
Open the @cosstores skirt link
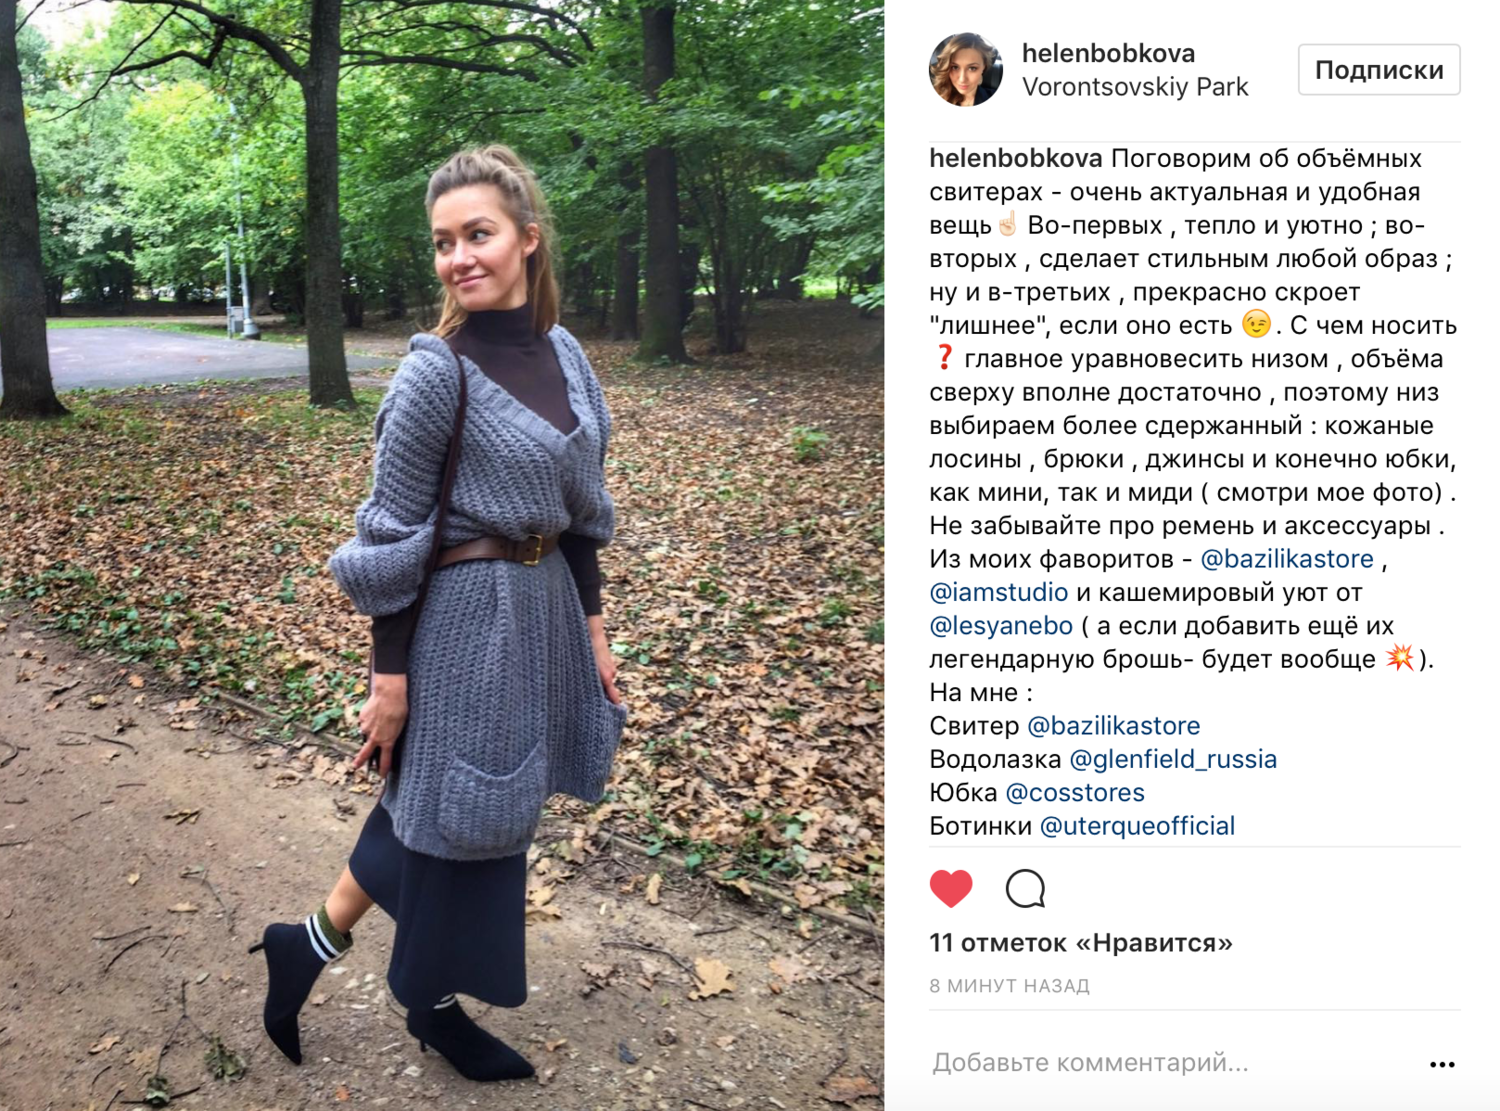click(1075, 792)
